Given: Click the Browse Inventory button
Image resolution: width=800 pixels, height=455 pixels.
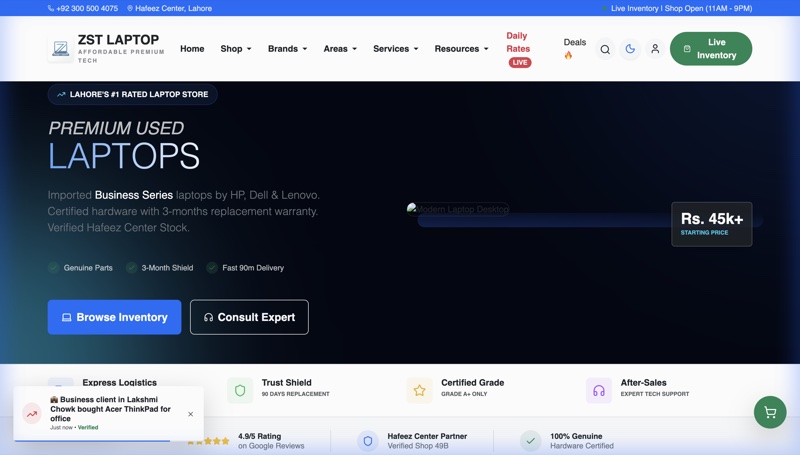Looking at the screenshot, I should tap(115, 317).
